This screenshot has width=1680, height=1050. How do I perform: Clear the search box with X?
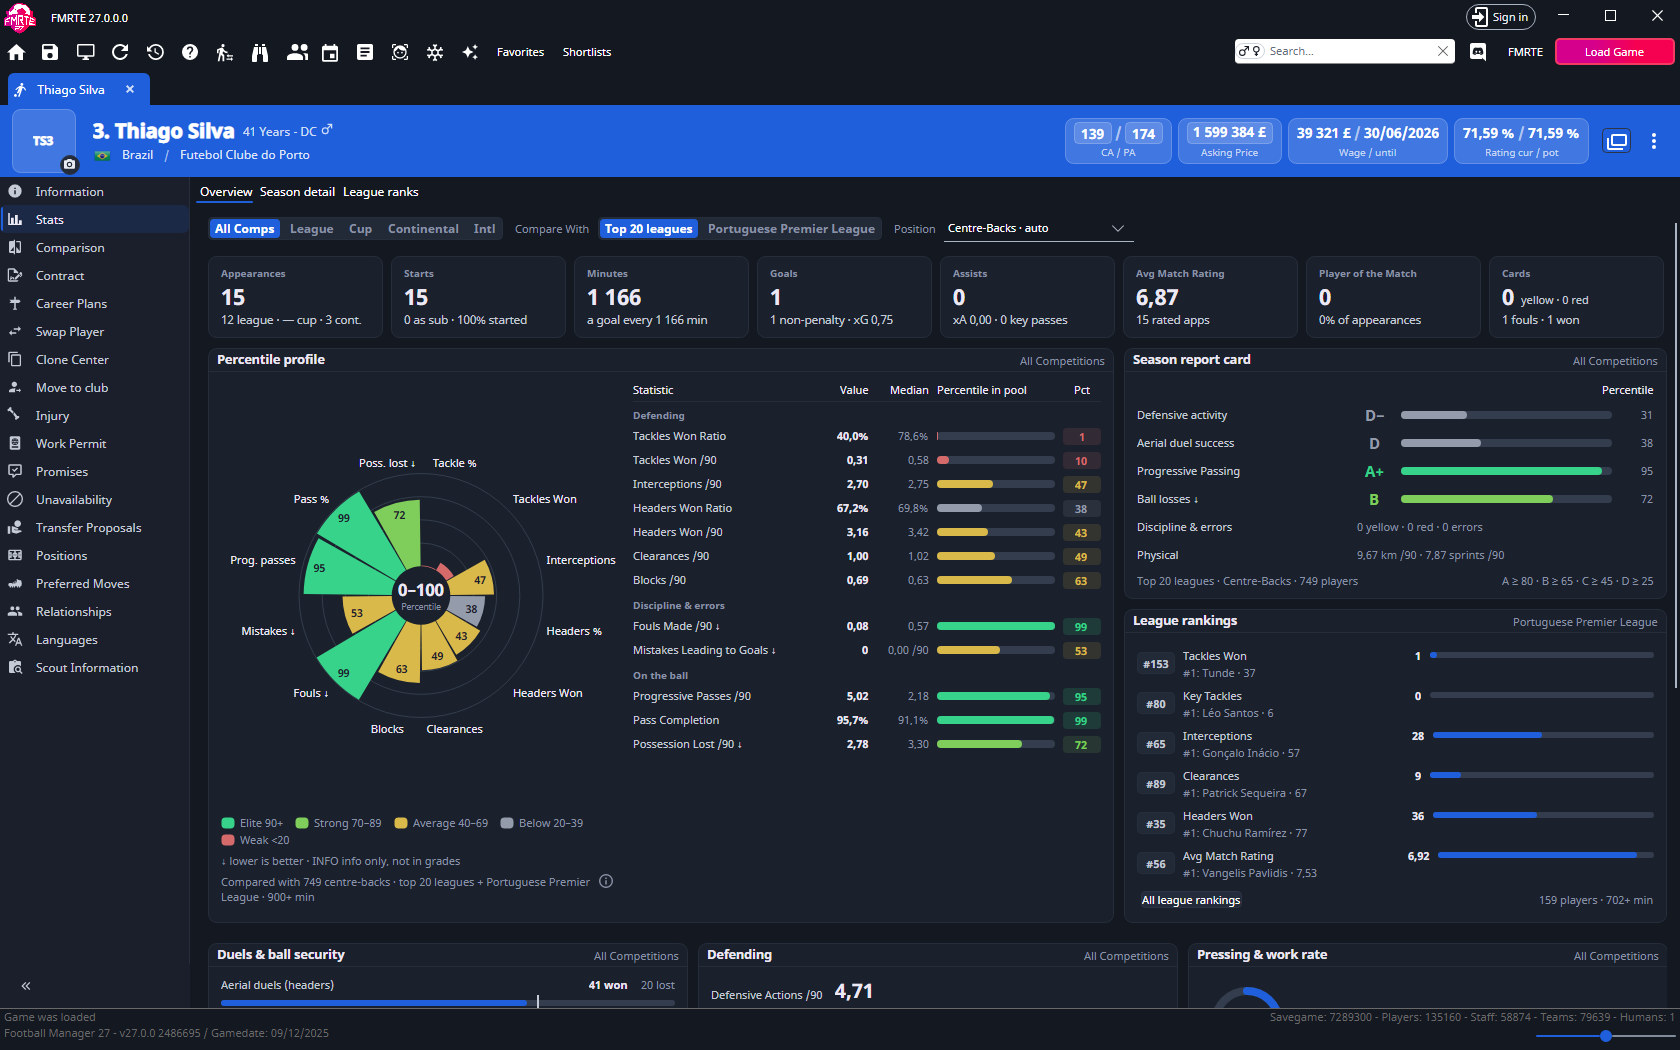1443,51
